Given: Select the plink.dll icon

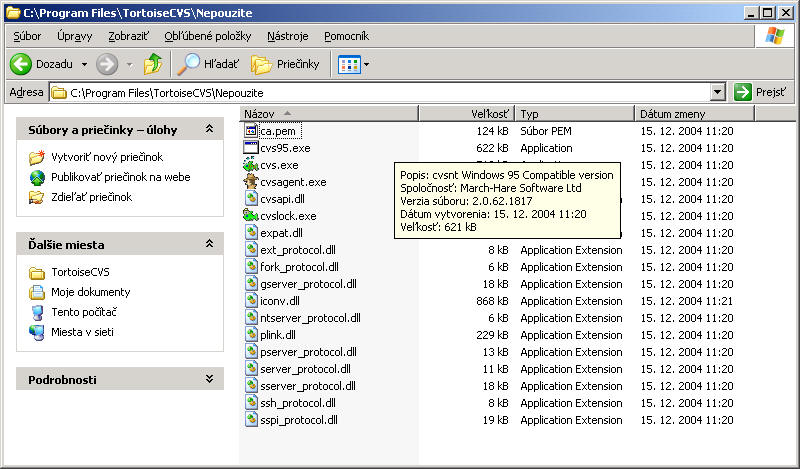Looking at the screenshot, I should tap(251, 335).
